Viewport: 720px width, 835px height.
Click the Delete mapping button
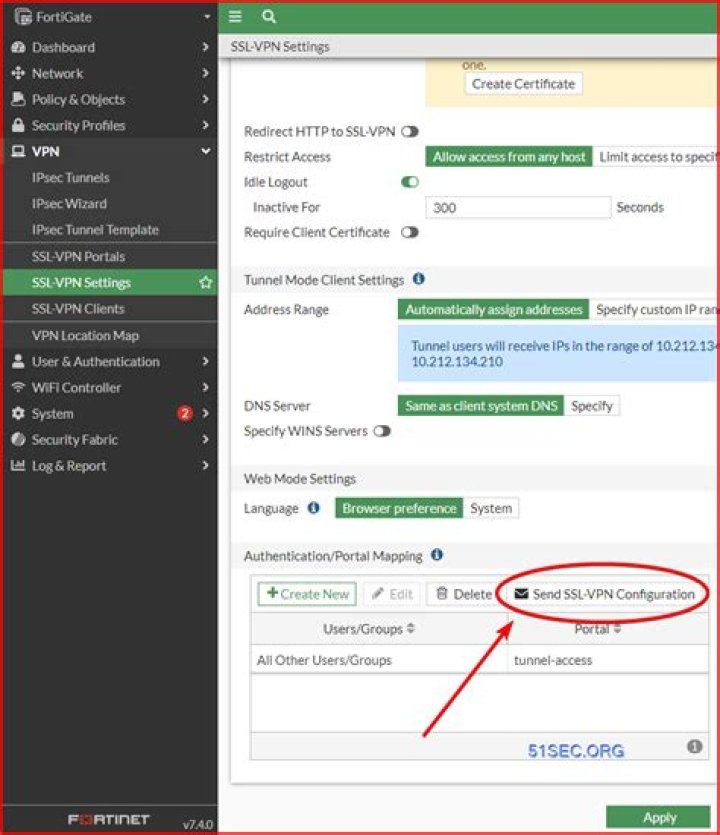point(464,594)
